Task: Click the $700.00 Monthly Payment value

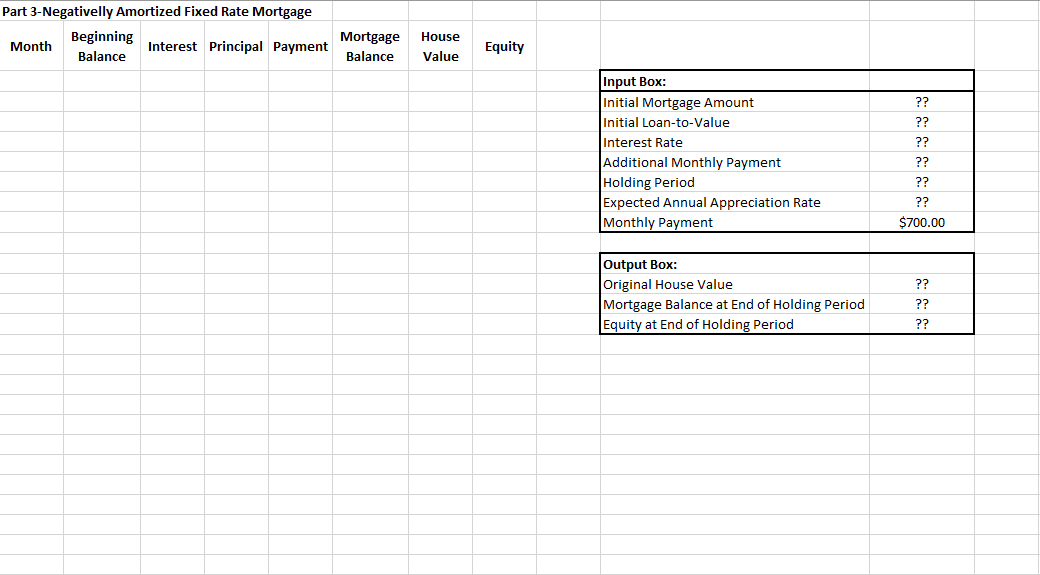Action: (x=922, y=222)
